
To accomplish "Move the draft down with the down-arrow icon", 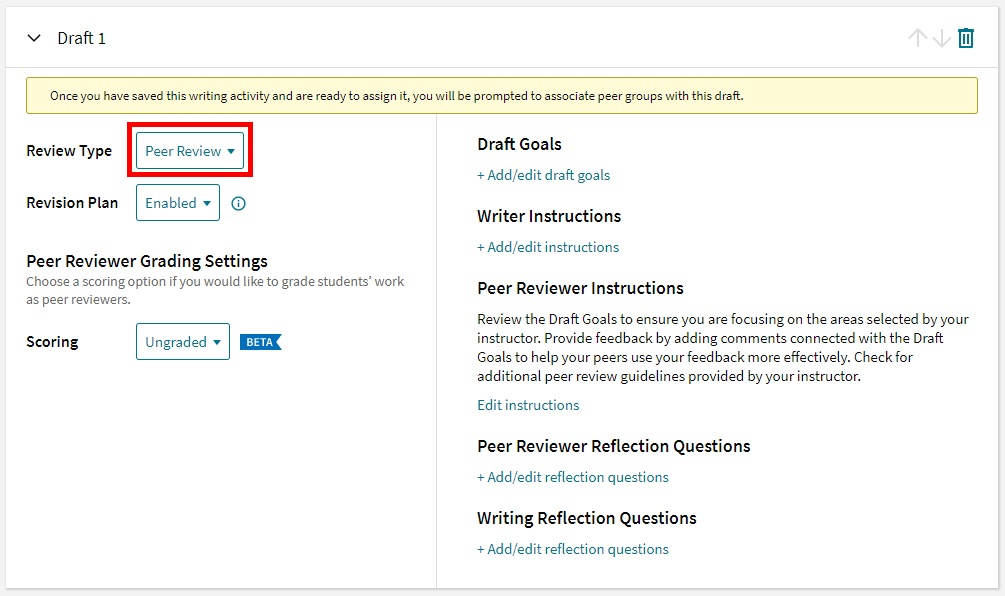I will coord(940,37).
